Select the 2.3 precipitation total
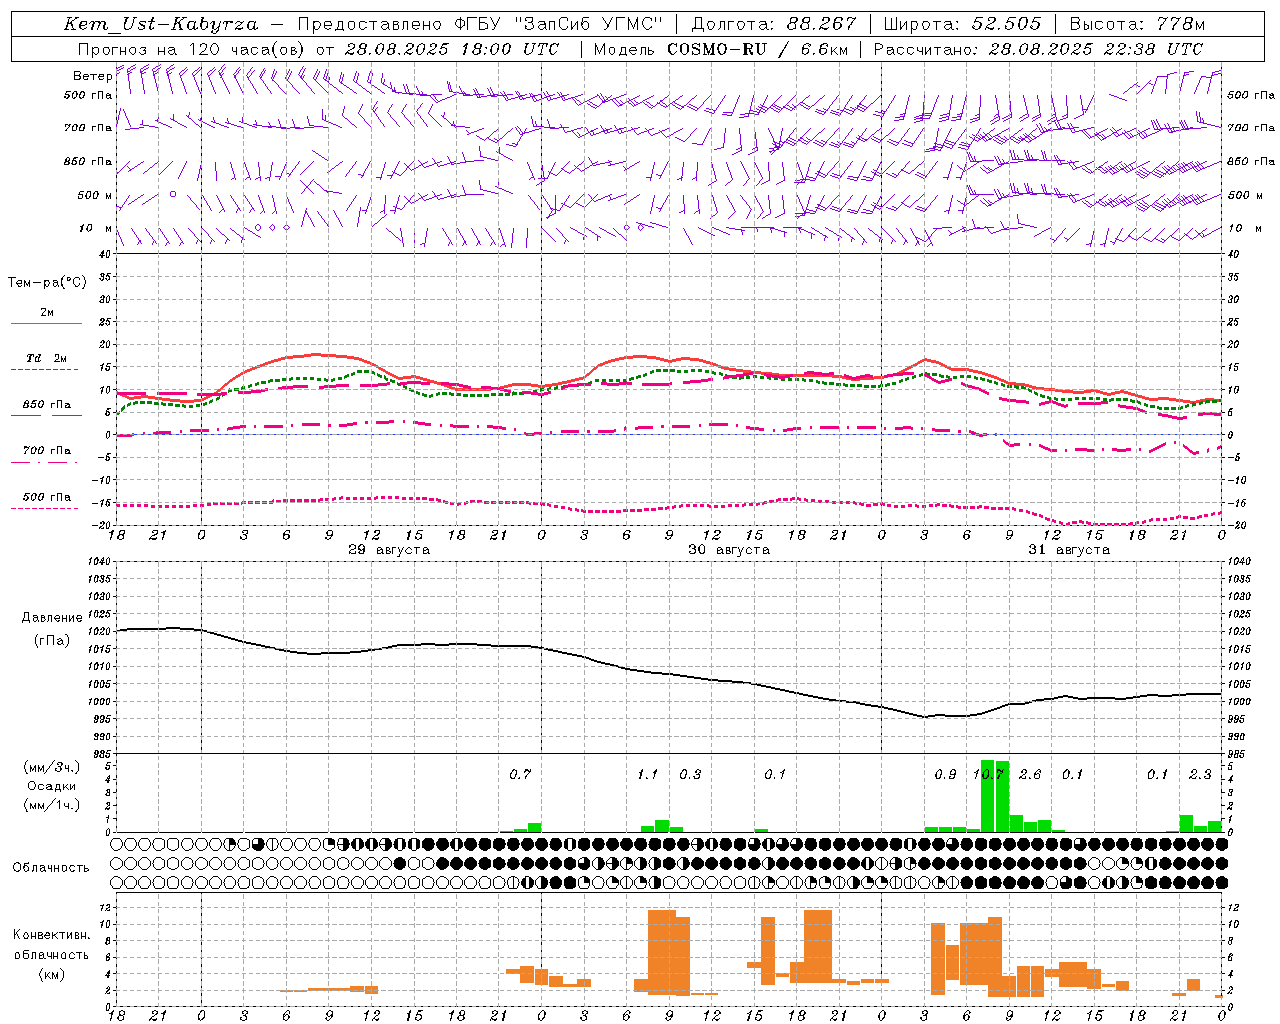The height and width of the screenshot is (1024, 1280). [1200, 774]
